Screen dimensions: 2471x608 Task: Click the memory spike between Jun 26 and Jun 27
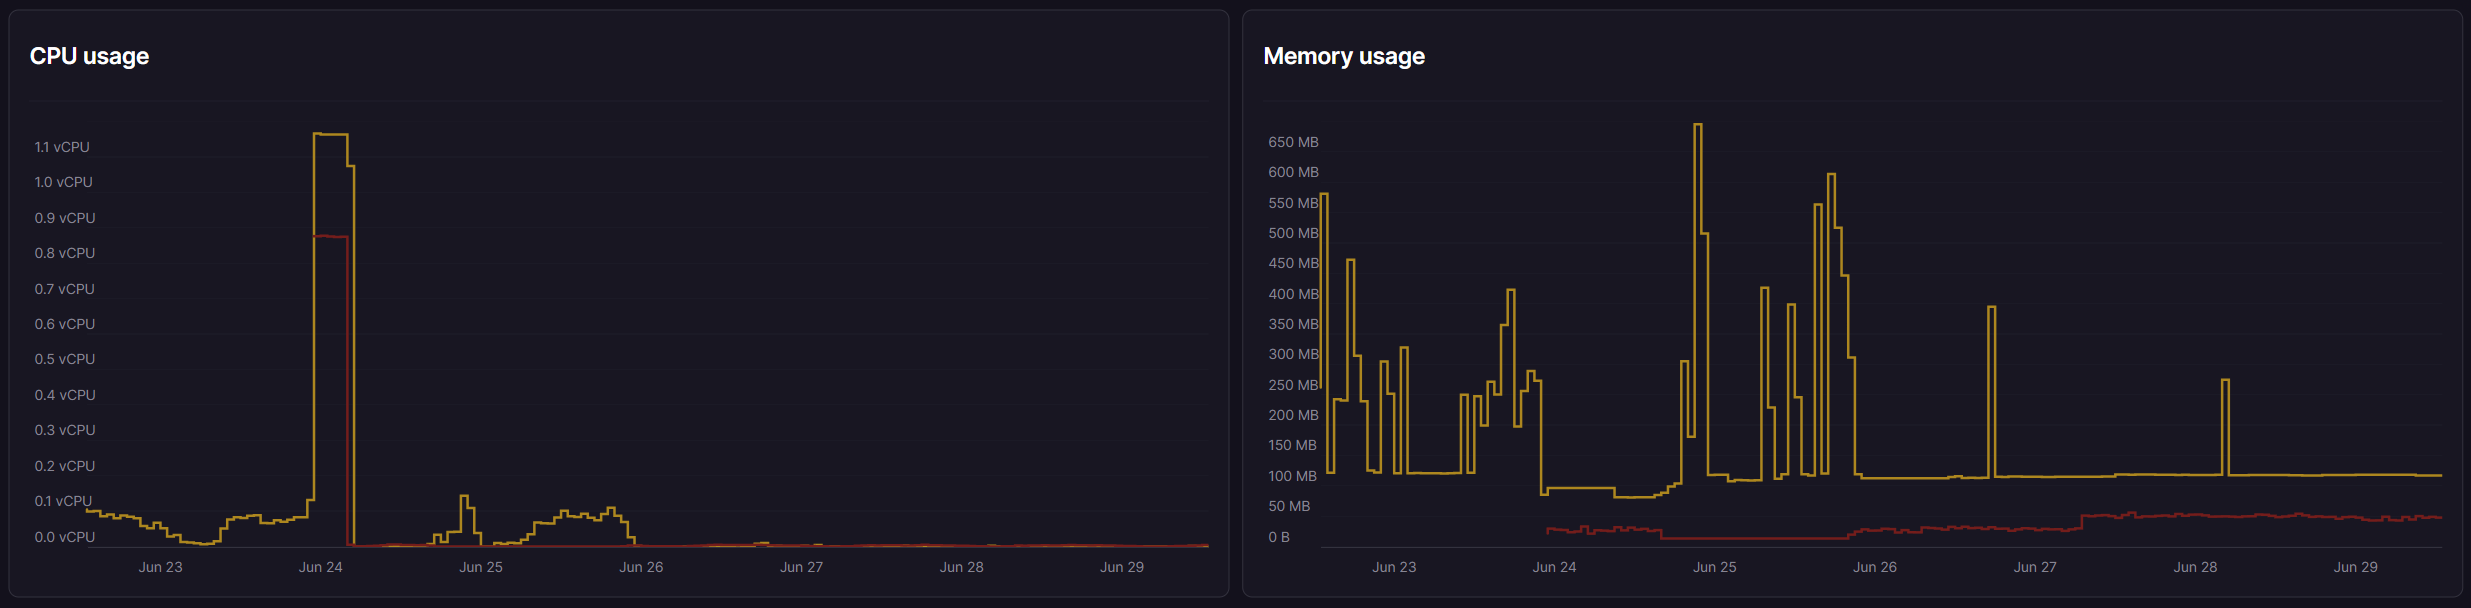(x=1991, y=308)
